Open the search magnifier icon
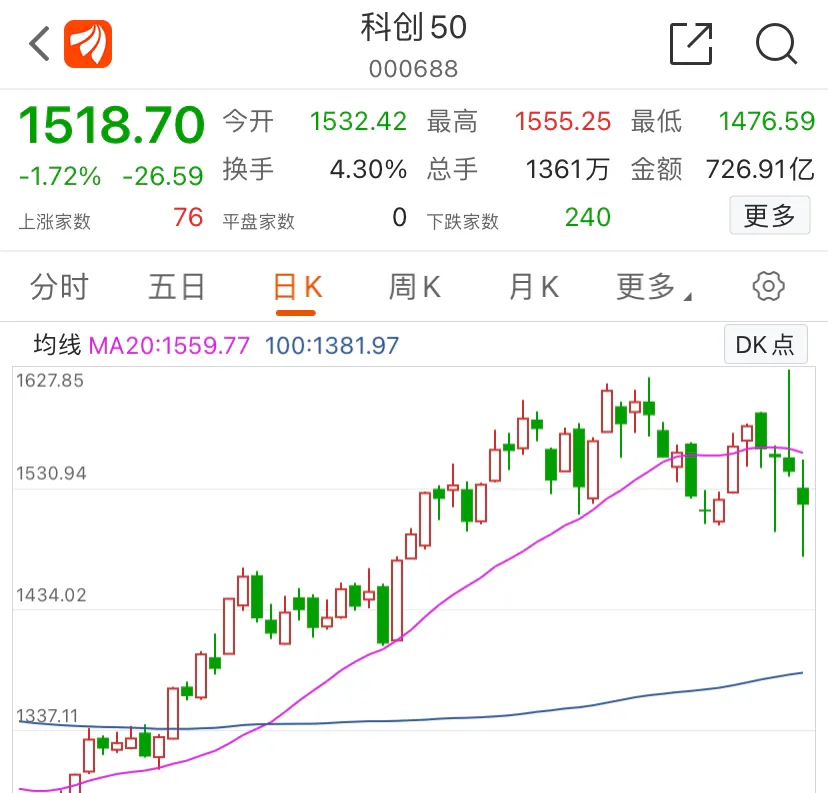The width and height of the screenshot is (828, 793). [x=776, y=44]
